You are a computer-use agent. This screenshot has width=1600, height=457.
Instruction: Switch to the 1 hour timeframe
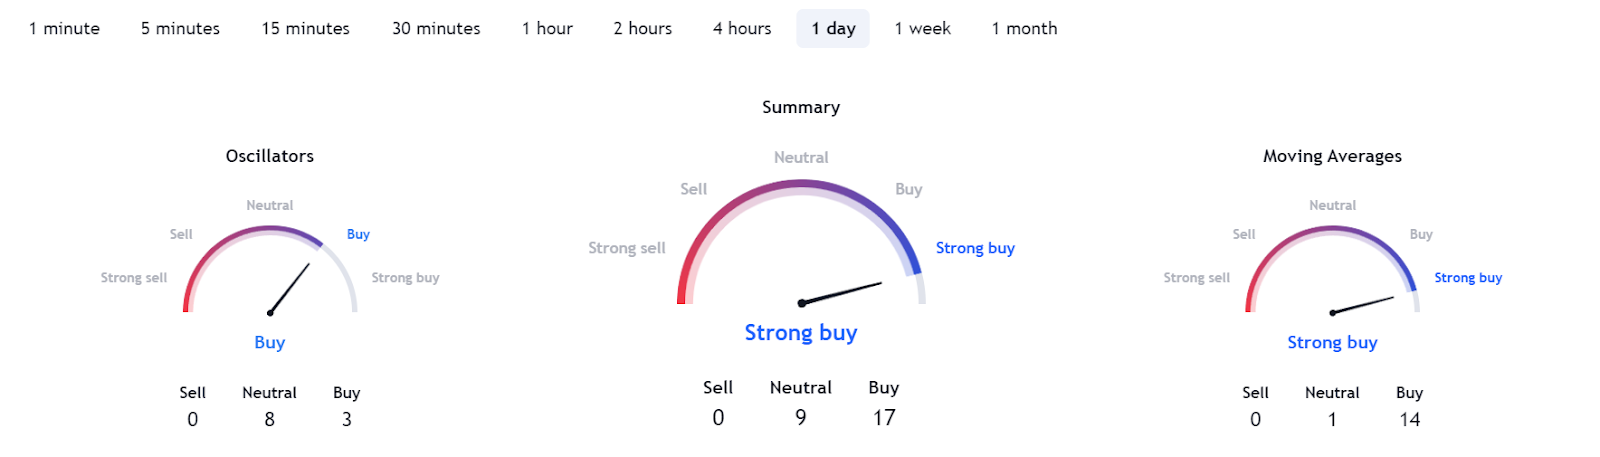pos(547,29)
